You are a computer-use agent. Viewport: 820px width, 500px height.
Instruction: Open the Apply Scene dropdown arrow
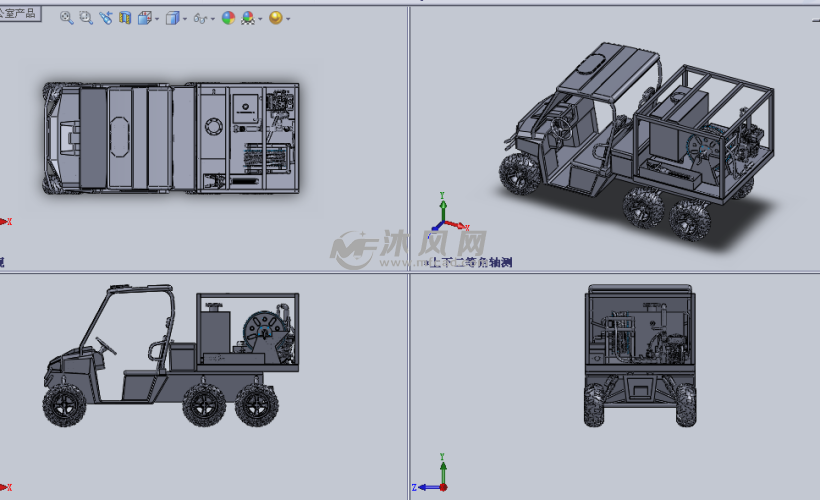(x=260, y=19)
